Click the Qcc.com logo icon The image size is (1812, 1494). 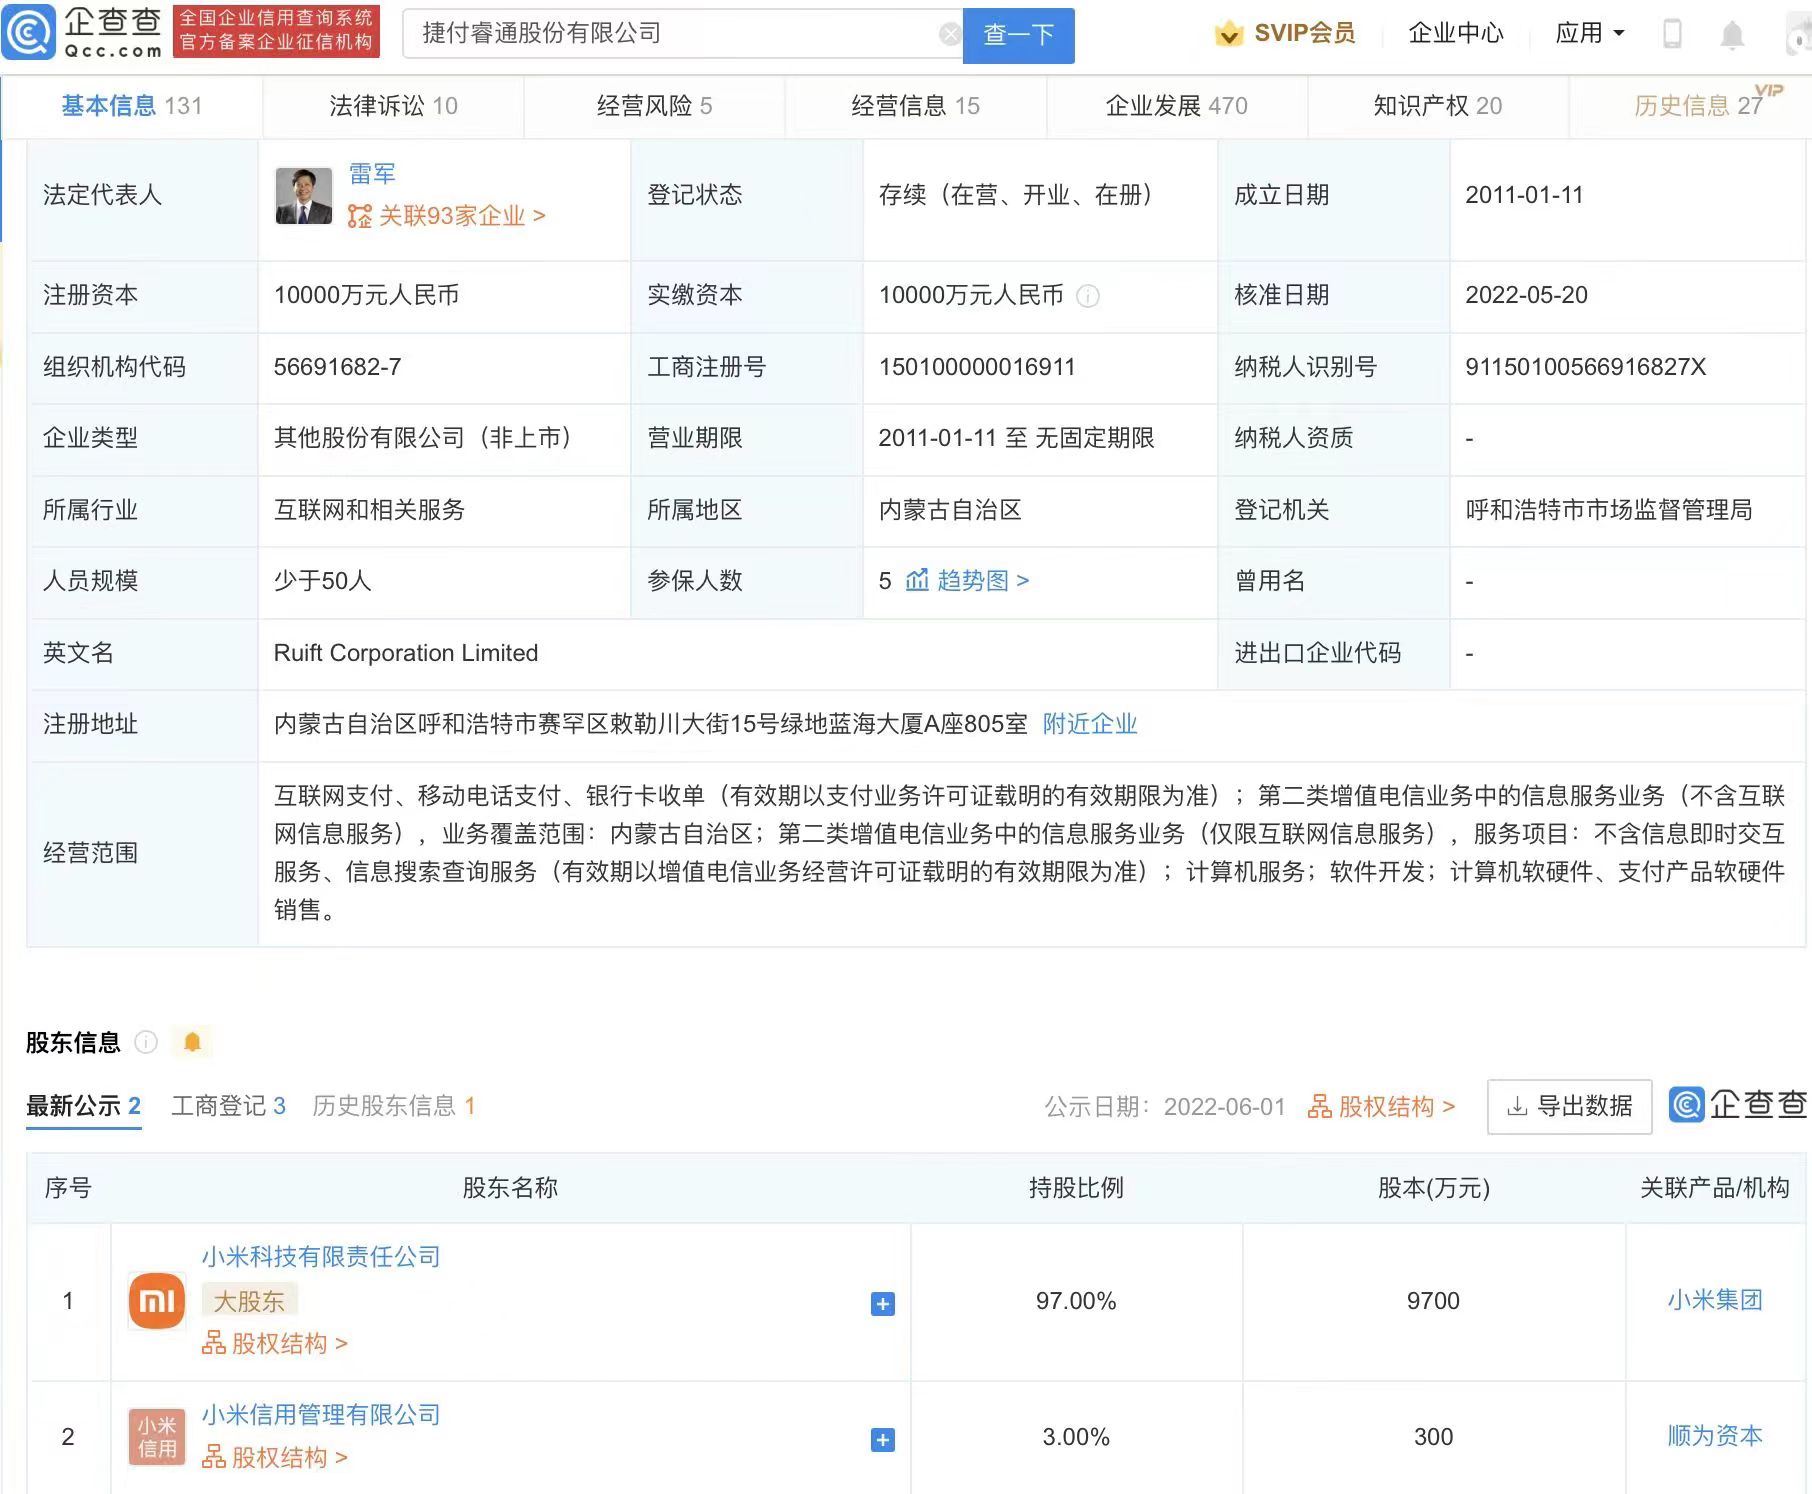point(28,33)
